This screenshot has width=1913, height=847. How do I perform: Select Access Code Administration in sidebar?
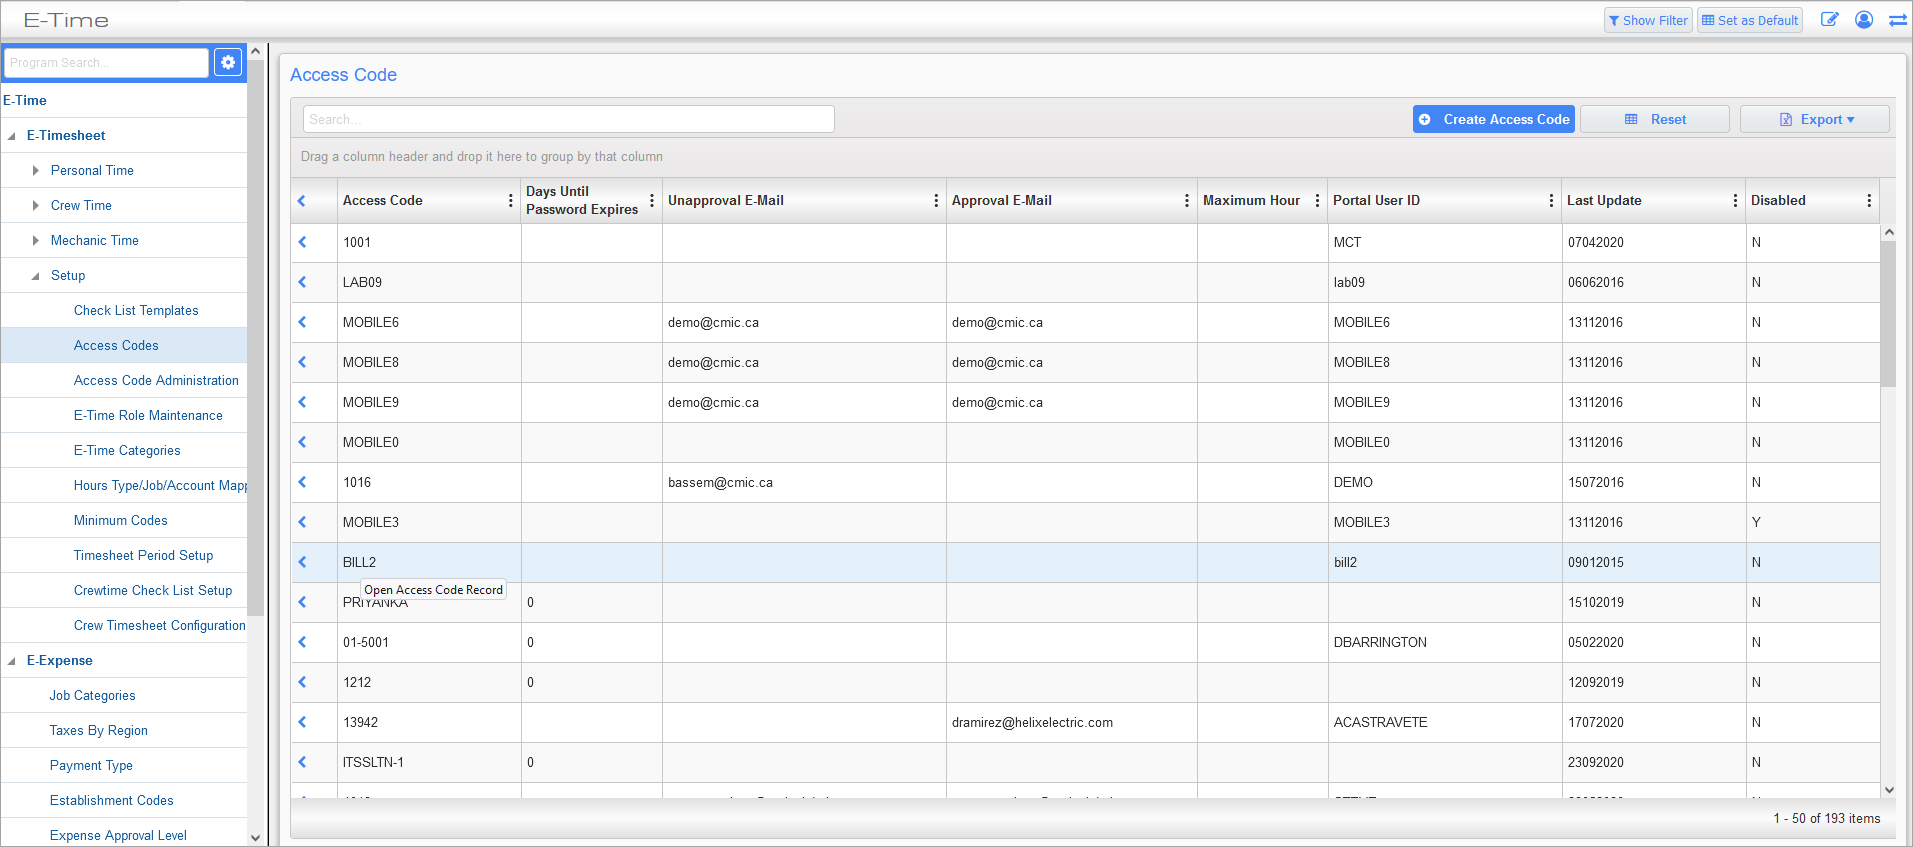[156, 380]
